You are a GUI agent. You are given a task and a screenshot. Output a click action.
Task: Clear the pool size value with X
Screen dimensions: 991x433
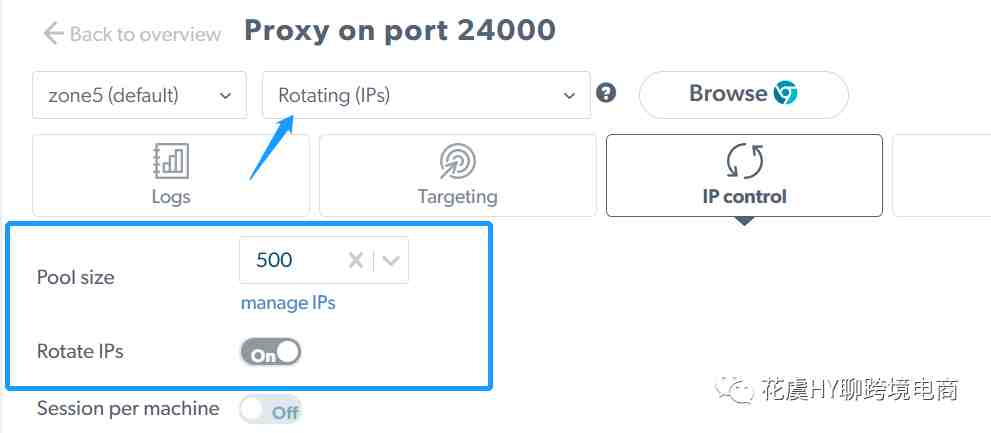coord(356,260)
